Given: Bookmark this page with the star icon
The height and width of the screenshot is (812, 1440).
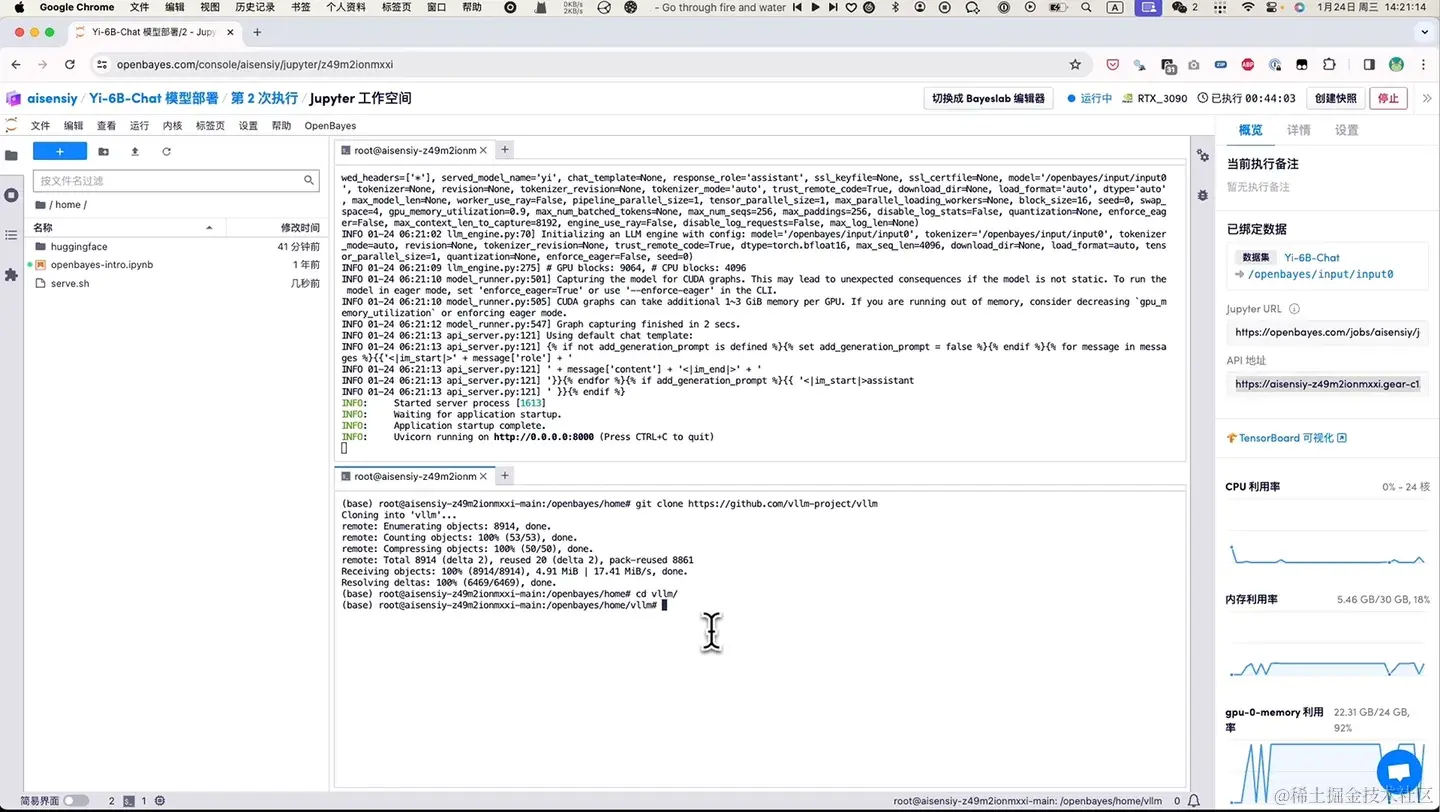Looking at the screenshot, I should click(1075, 64).
